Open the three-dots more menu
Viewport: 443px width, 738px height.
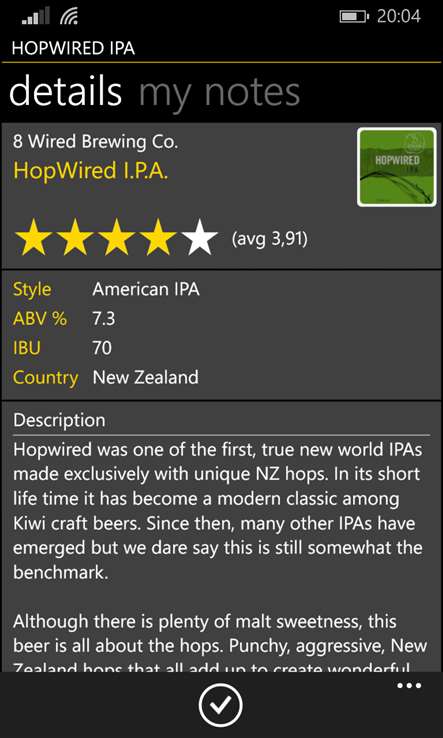pos(410,686)
